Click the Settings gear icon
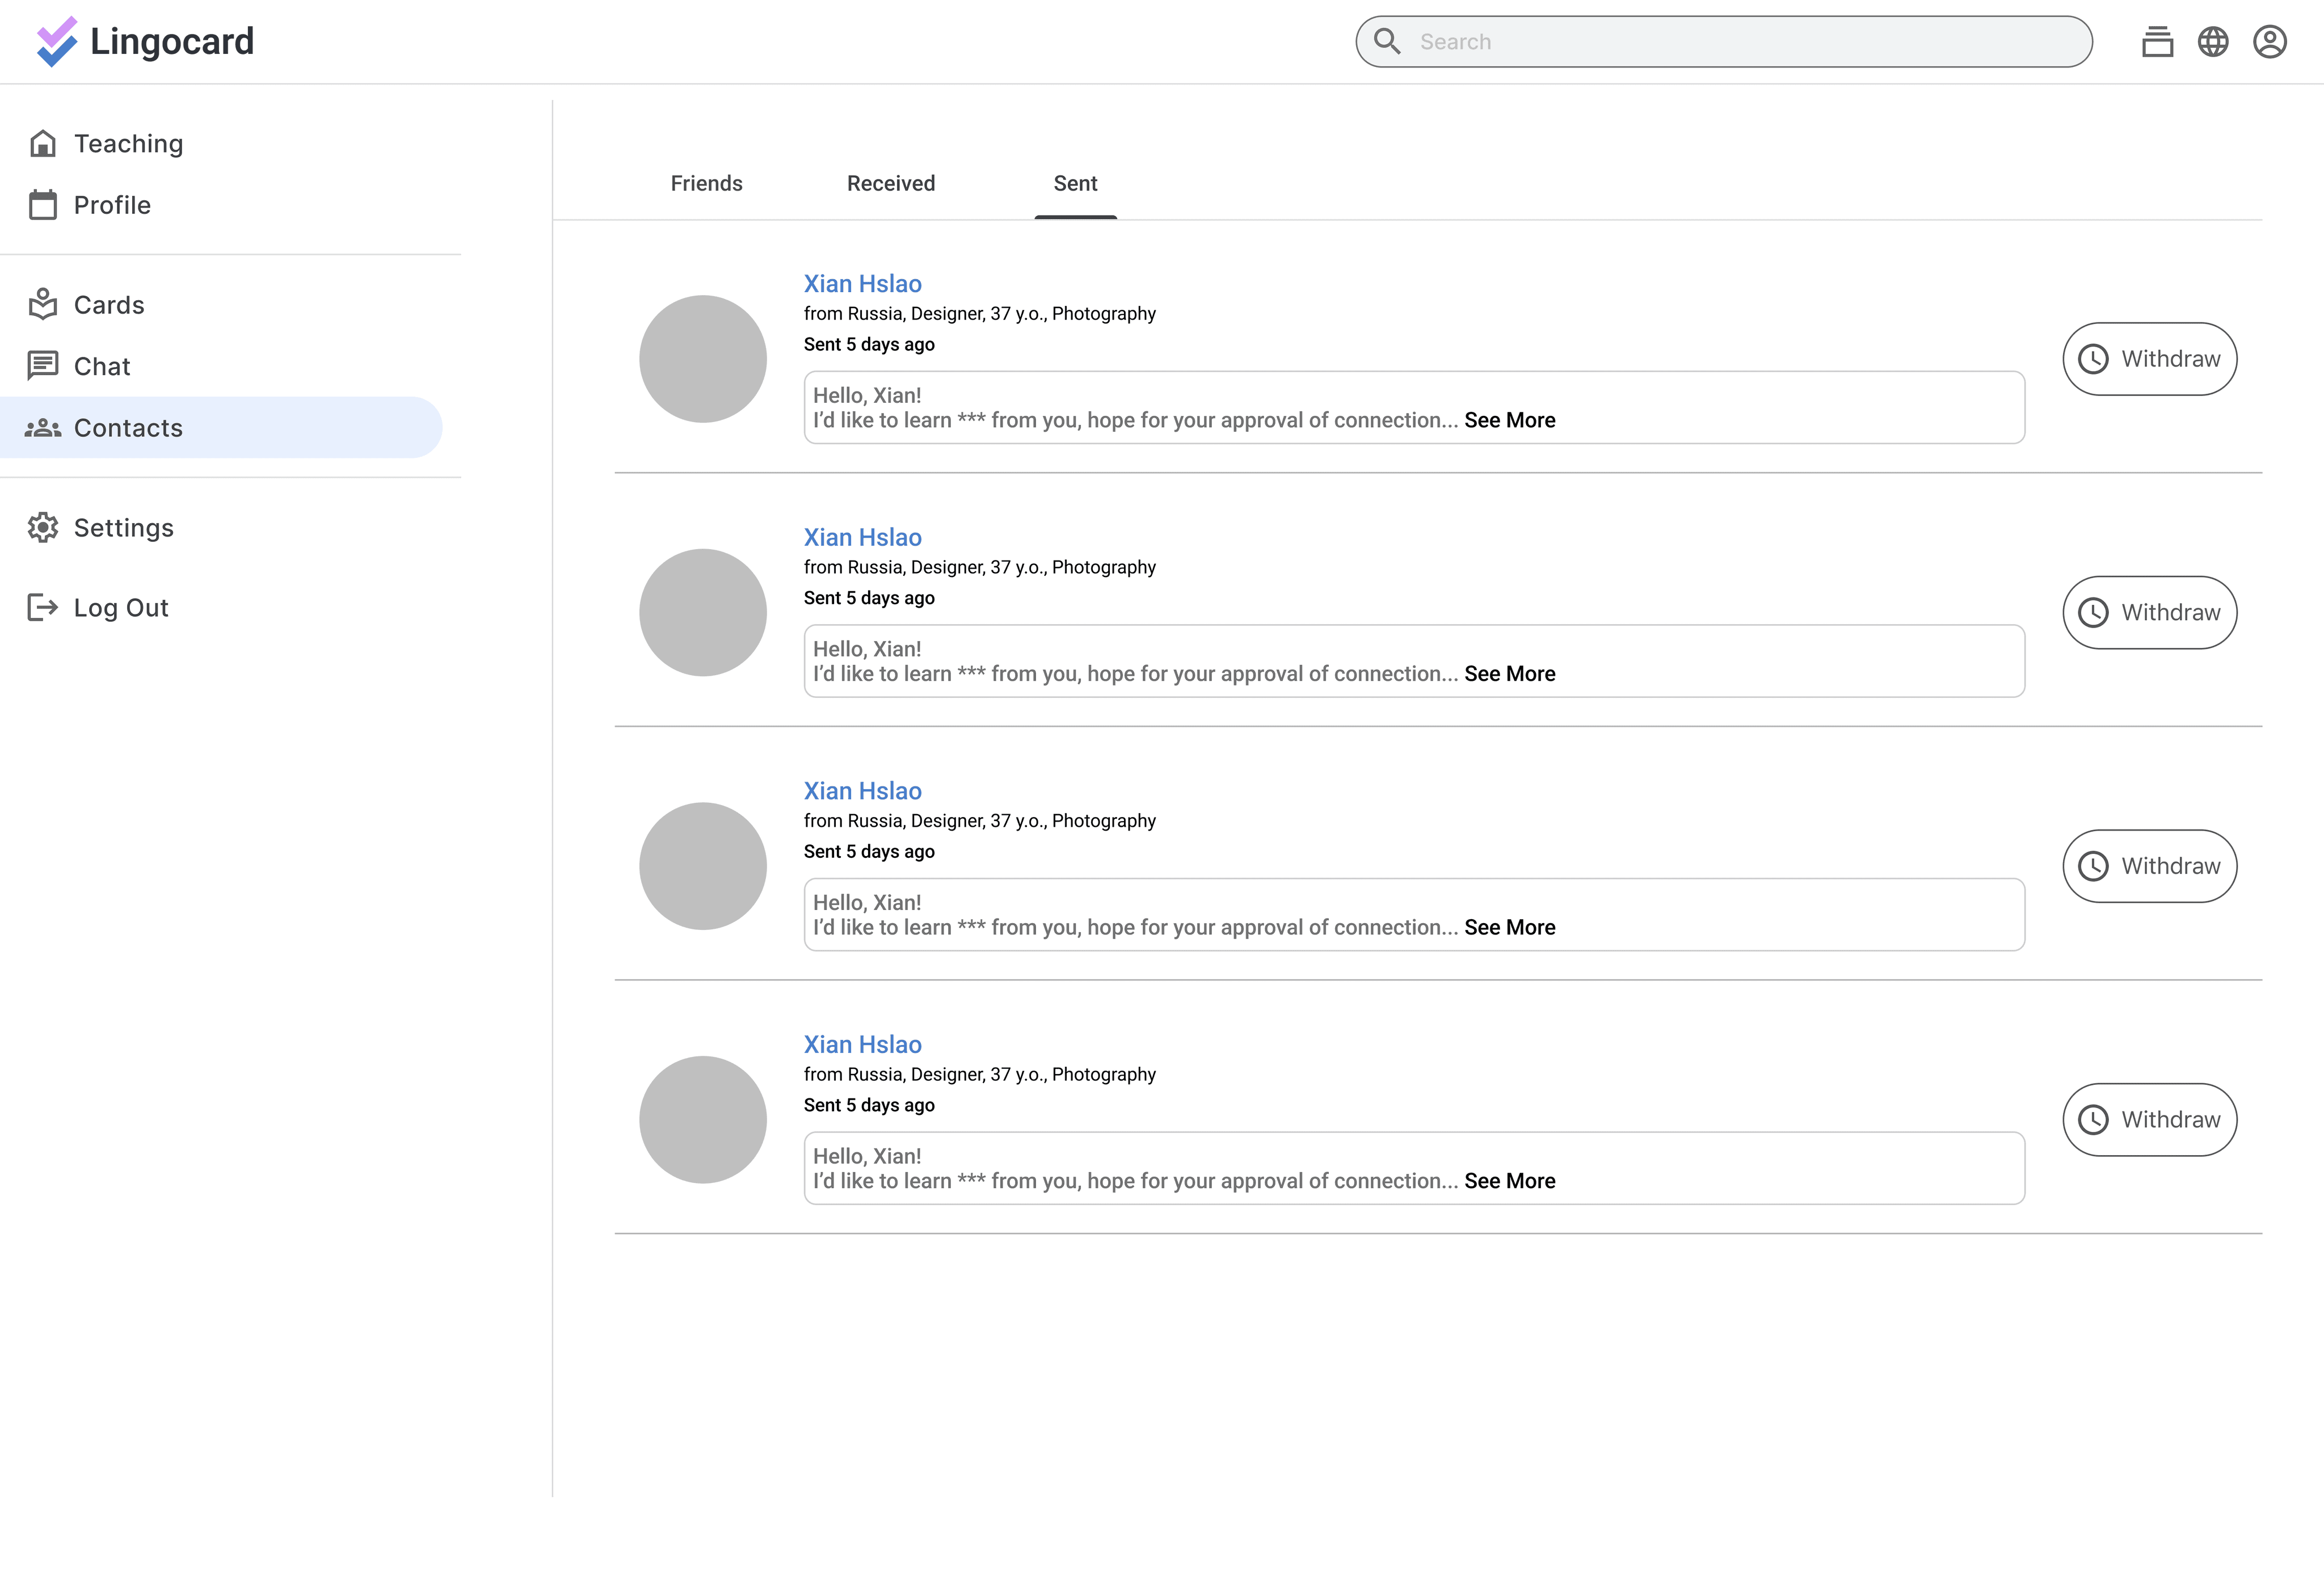2324x1571 pixels. 43,528
